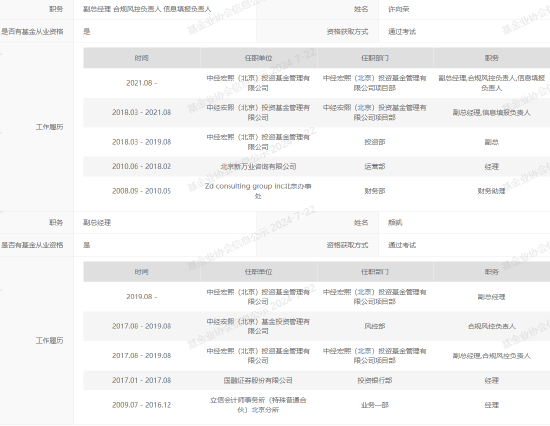Click the name value in second person section
Image resolution: width=550 pixels, height=426 pixels.
click(x=395, y=223)
